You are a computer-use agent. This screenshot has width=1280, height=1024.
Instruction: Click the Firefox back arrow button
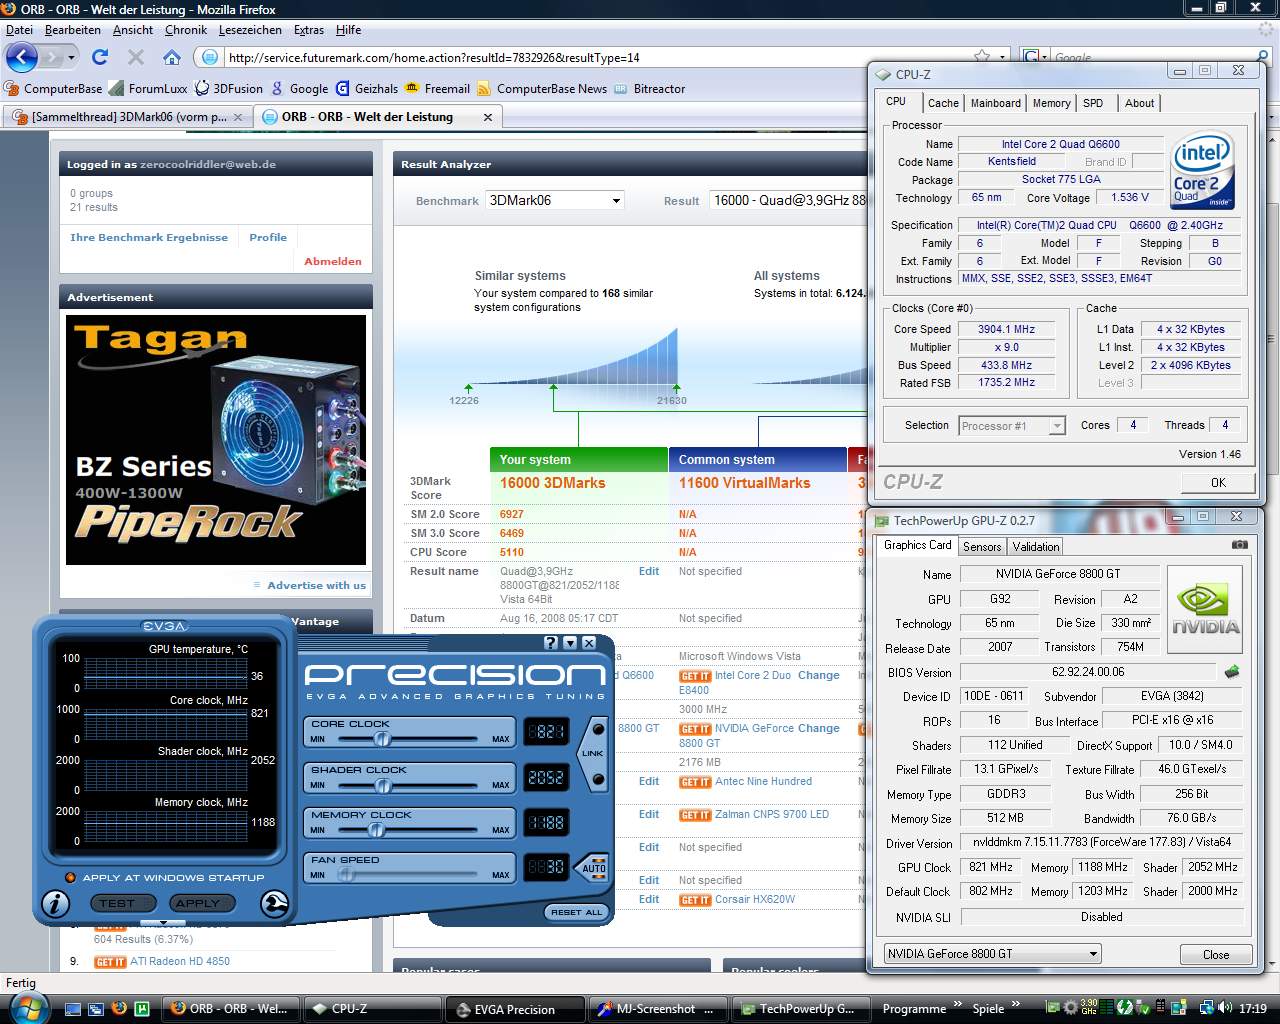(x=21, y=57)
